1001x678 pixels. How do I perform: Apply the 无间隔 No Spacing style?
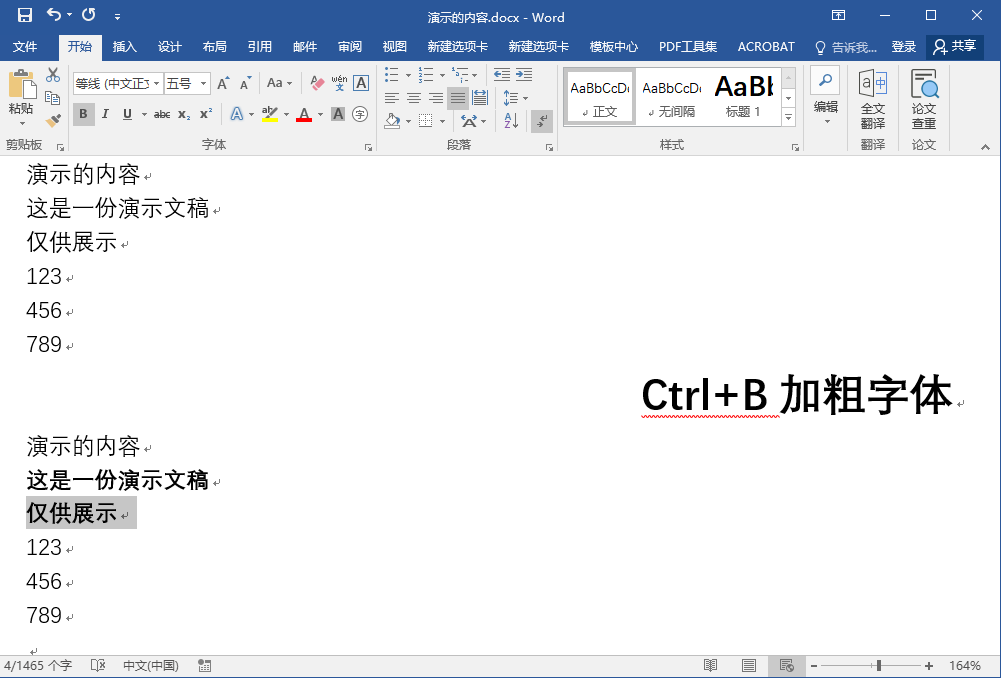[x=672, y=96]
